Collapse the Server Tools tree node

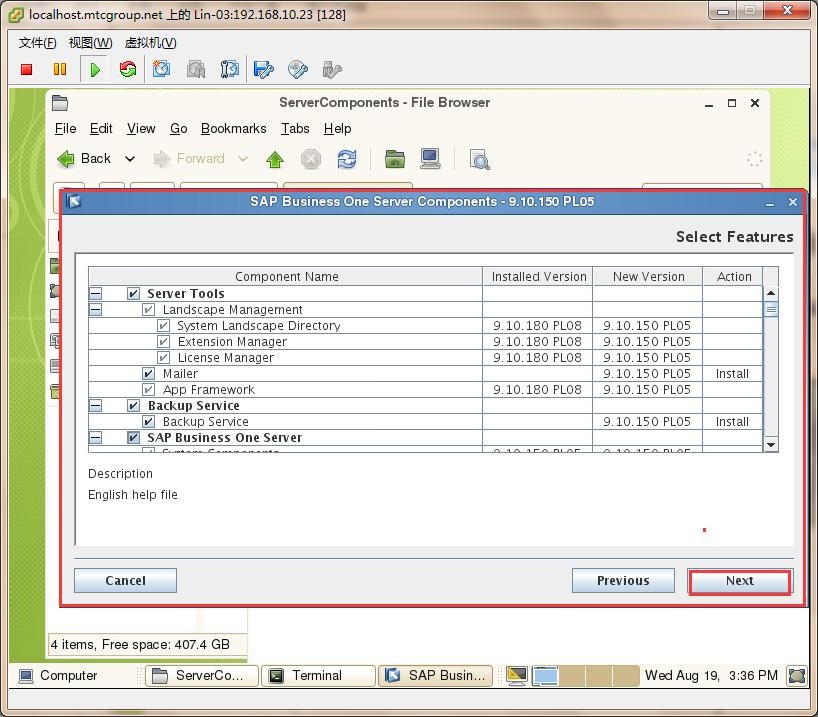pyautogui.click(x=95, y=293)
